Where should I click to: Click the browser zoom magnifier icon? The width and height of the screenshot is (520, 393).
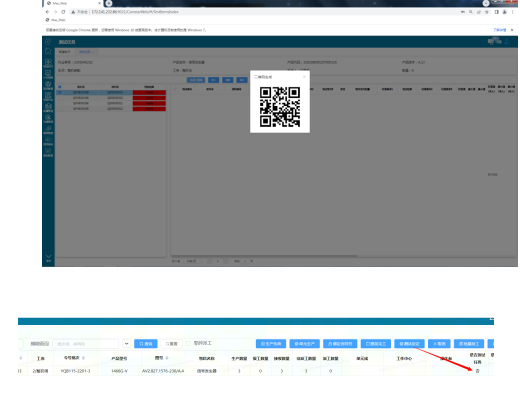[x=471, y=12]
